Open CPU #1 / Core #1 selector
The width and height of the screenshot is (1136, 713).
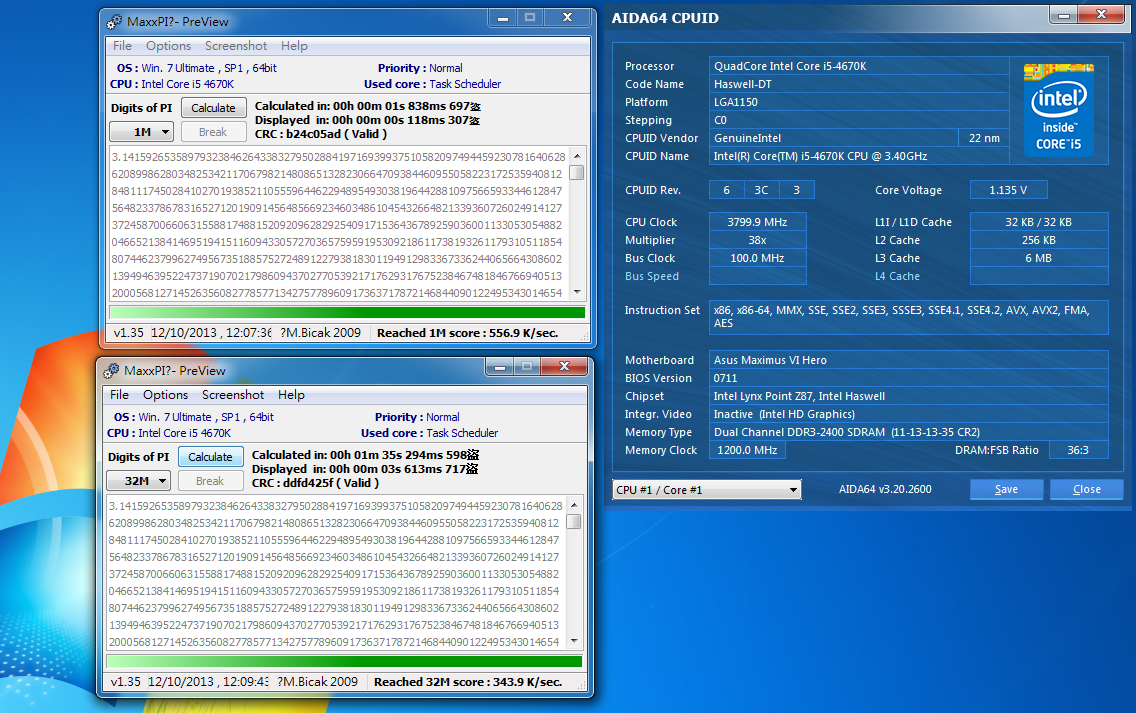point(706,490)
